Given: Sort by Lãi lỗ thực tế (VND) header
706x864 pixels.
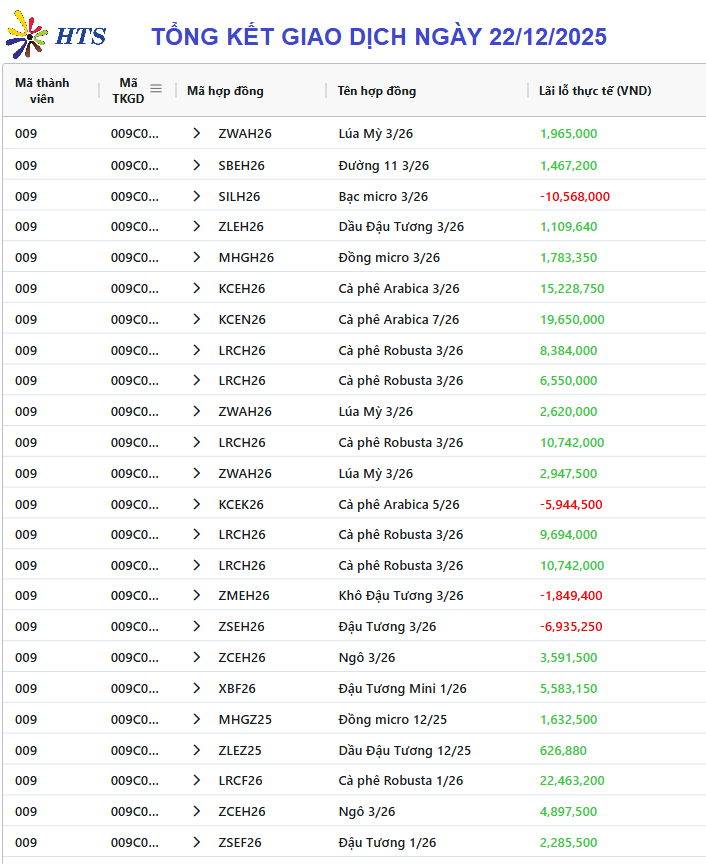Looking at the screenshot, I should 595,91.
